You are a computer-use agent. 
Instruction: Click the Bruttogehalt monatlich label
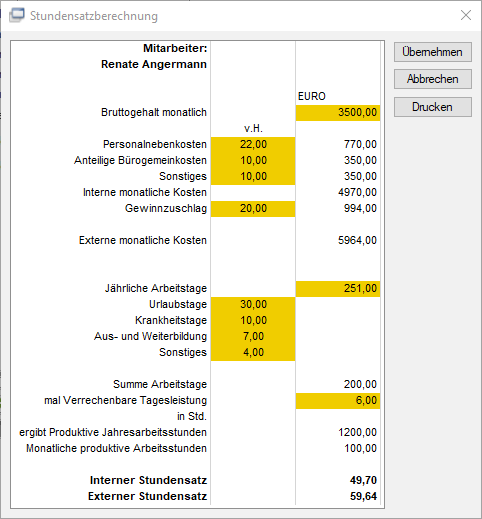(x=154, y=112)
